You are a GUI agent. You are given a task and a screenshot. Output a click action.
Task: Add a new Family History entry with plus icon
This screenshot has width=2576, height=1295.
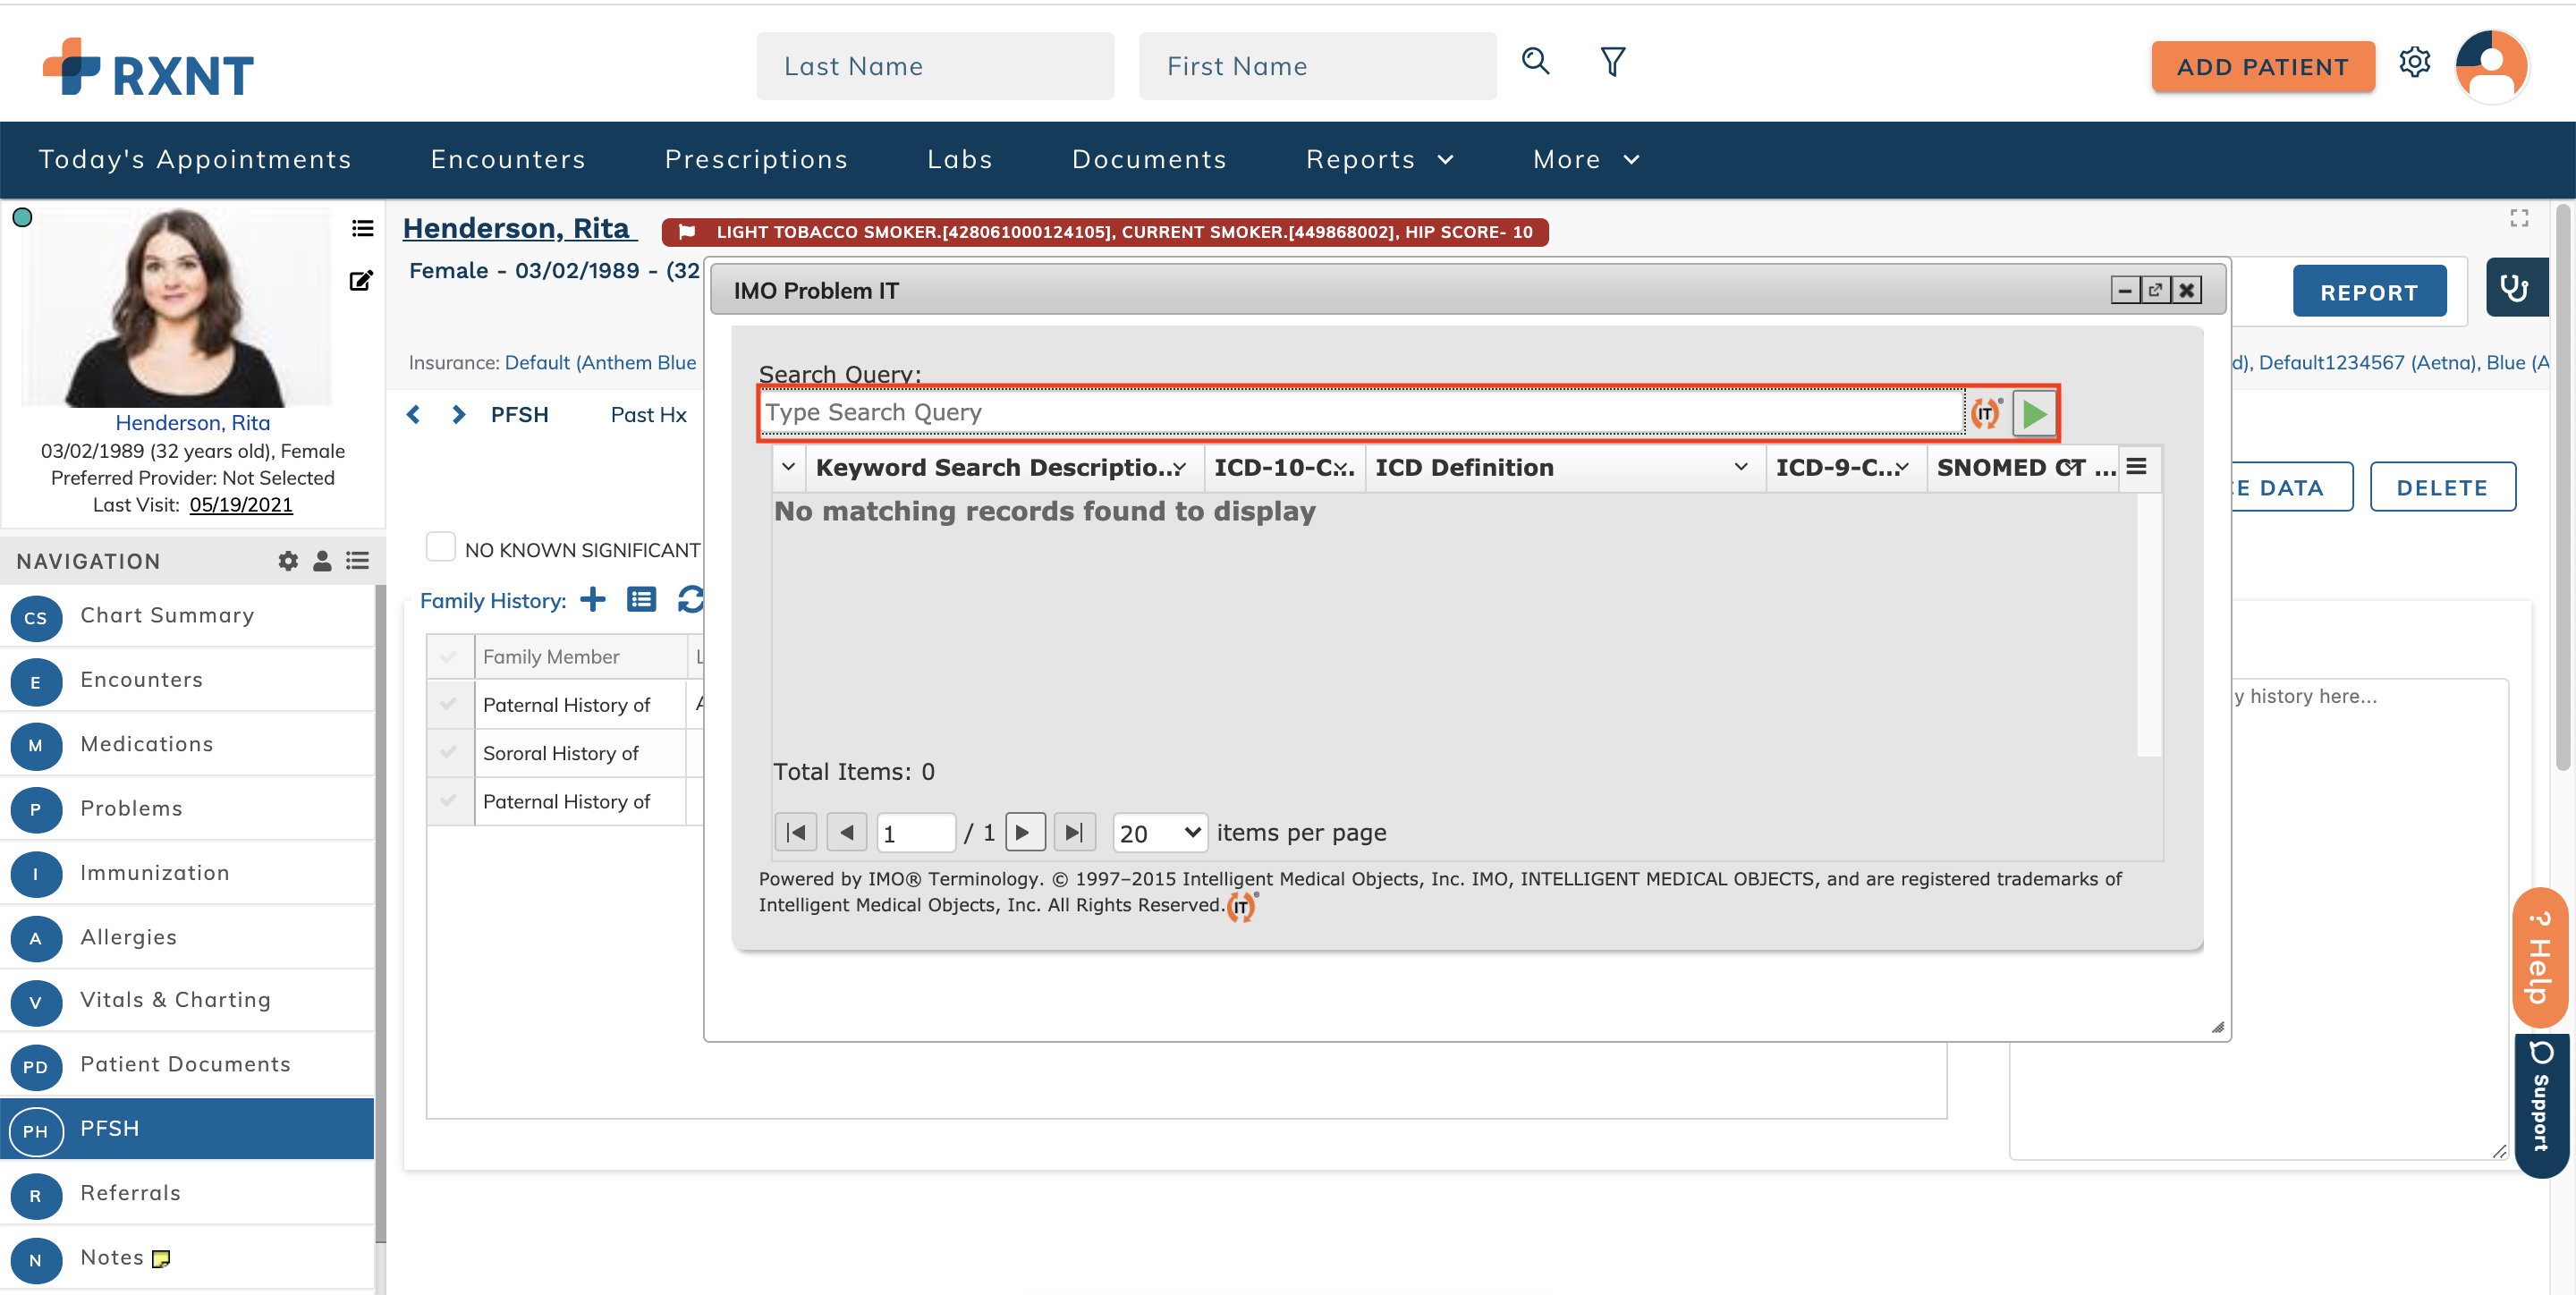pyautogui.click(x=592, y=600)
